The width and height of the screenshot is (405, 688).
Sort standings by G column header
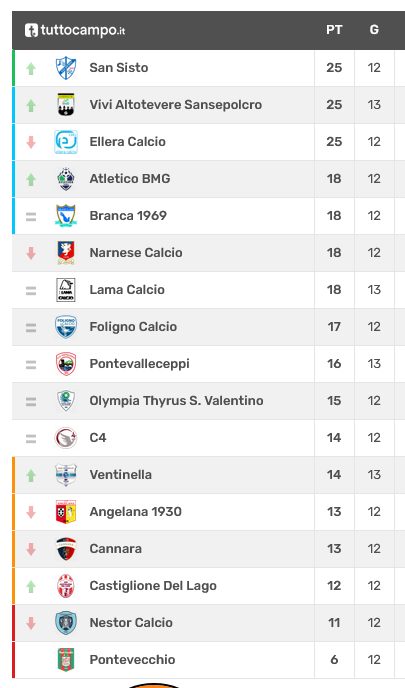374,30
